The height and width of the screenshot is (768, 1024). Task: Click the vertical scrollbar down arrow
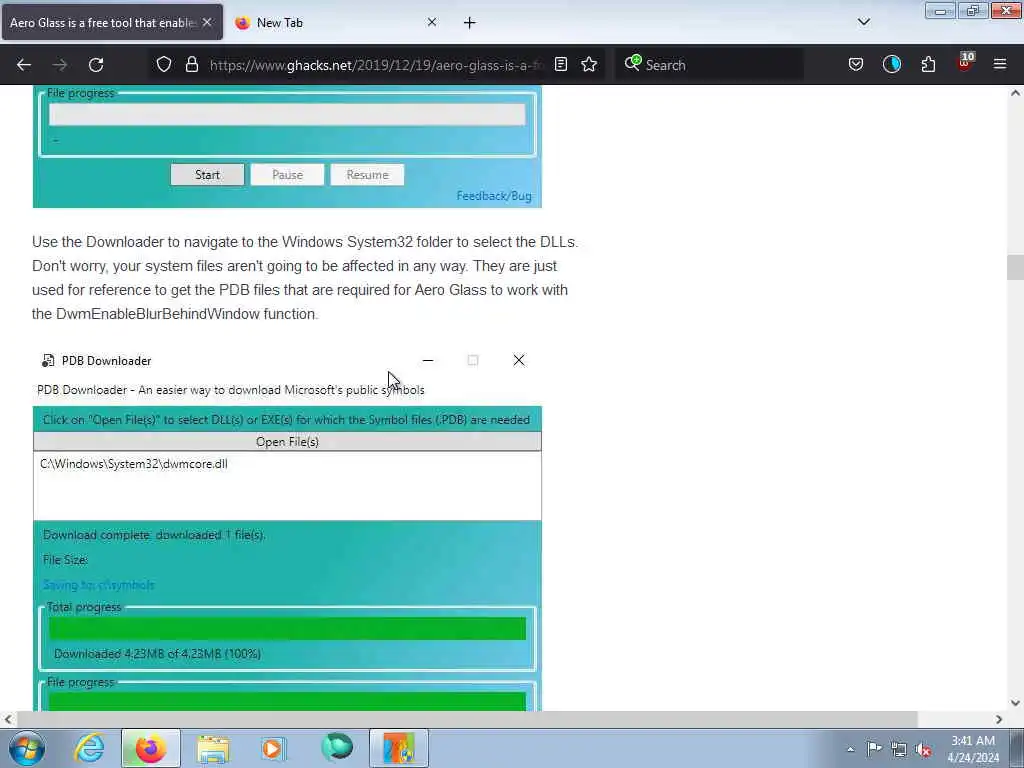pos(1015,703)
